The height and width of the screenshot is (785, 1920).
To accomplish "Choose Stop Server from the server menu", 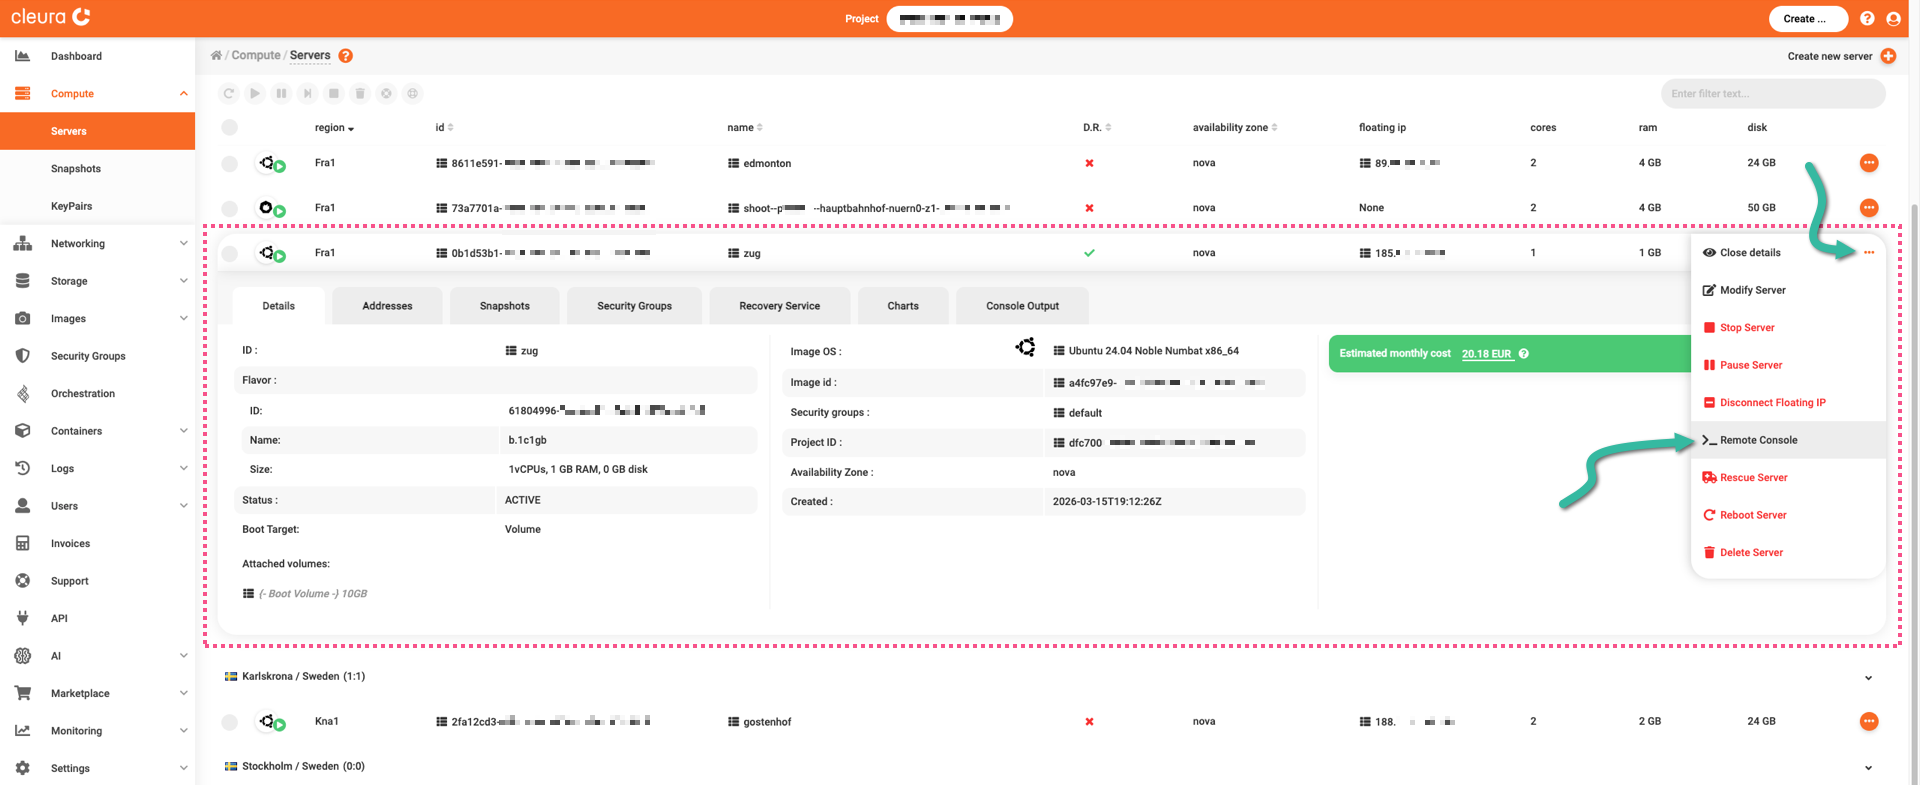I will tap(1788, 328).
